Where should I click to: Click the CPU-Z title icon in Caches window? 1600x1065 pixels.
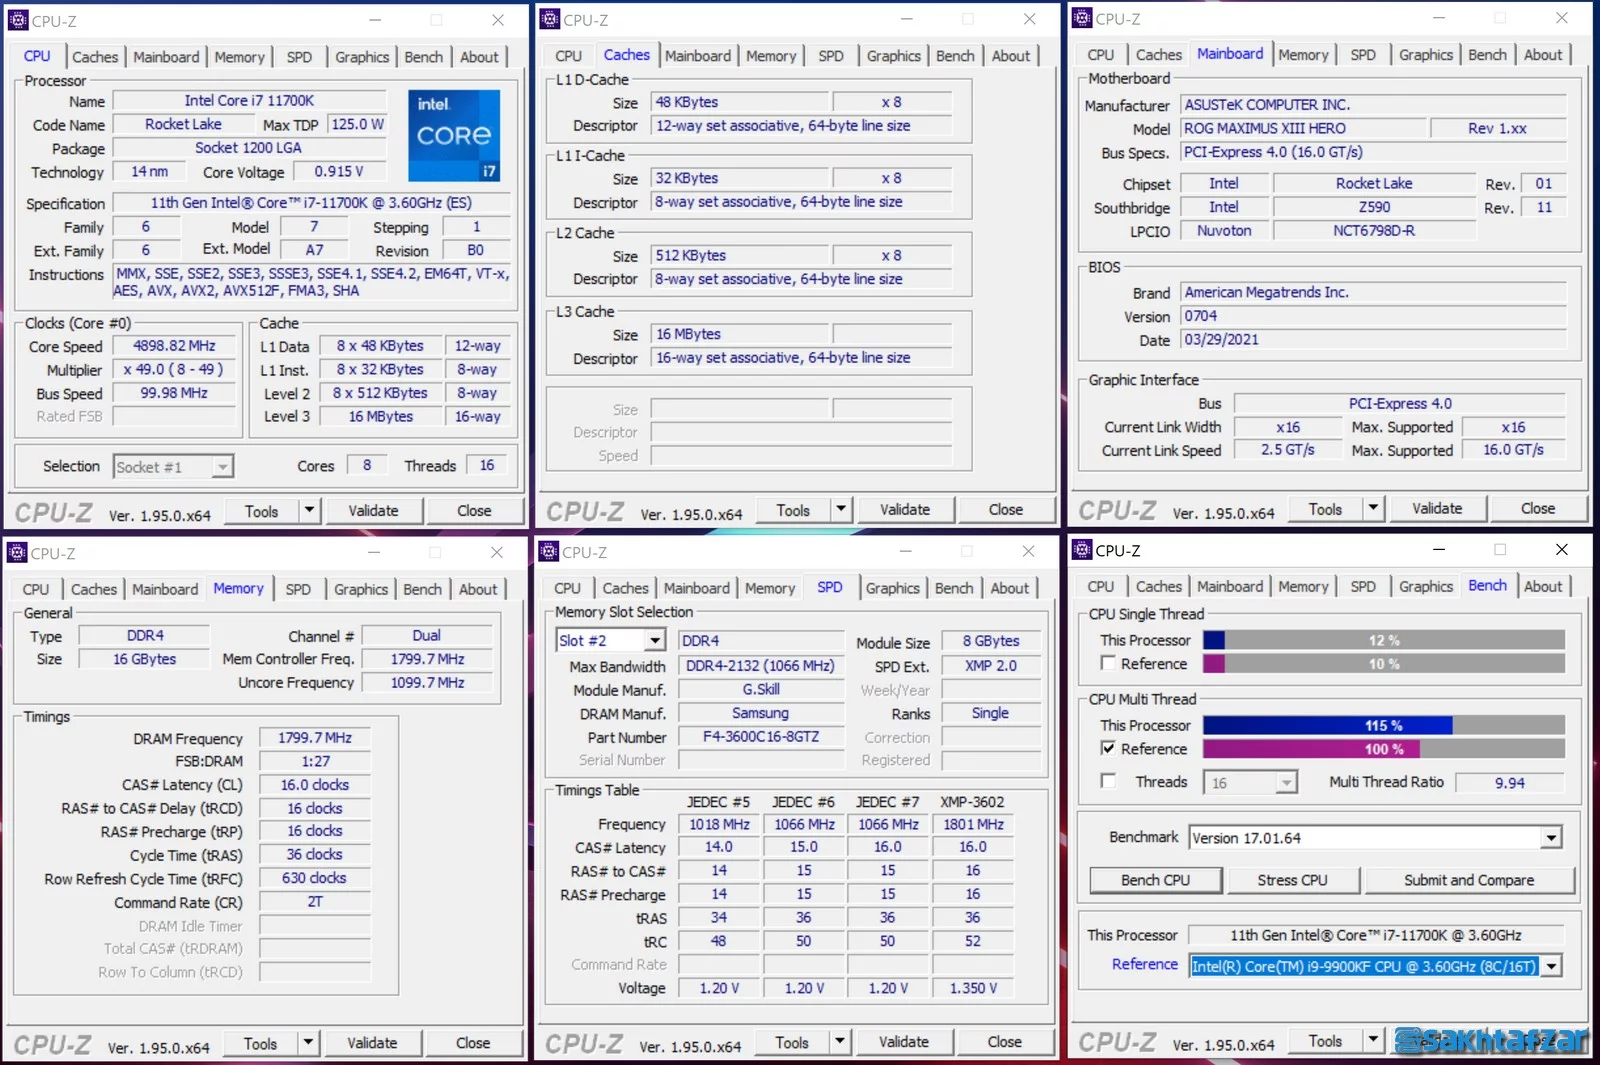pos(550,19)
